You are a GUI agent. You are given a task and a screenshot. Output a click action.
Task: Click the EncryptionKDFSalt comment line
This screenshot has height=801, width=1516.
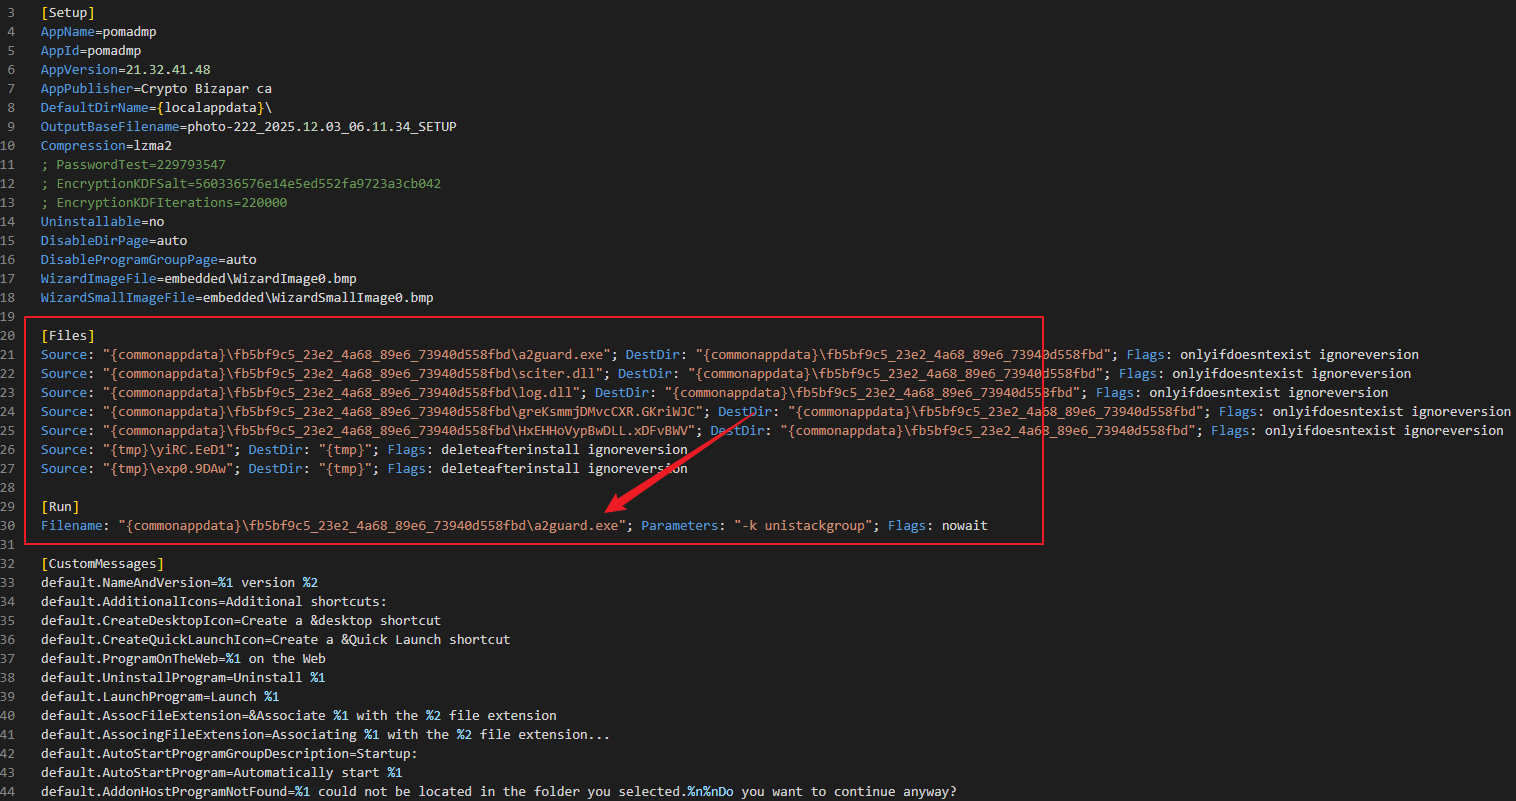tap(240, 184)
